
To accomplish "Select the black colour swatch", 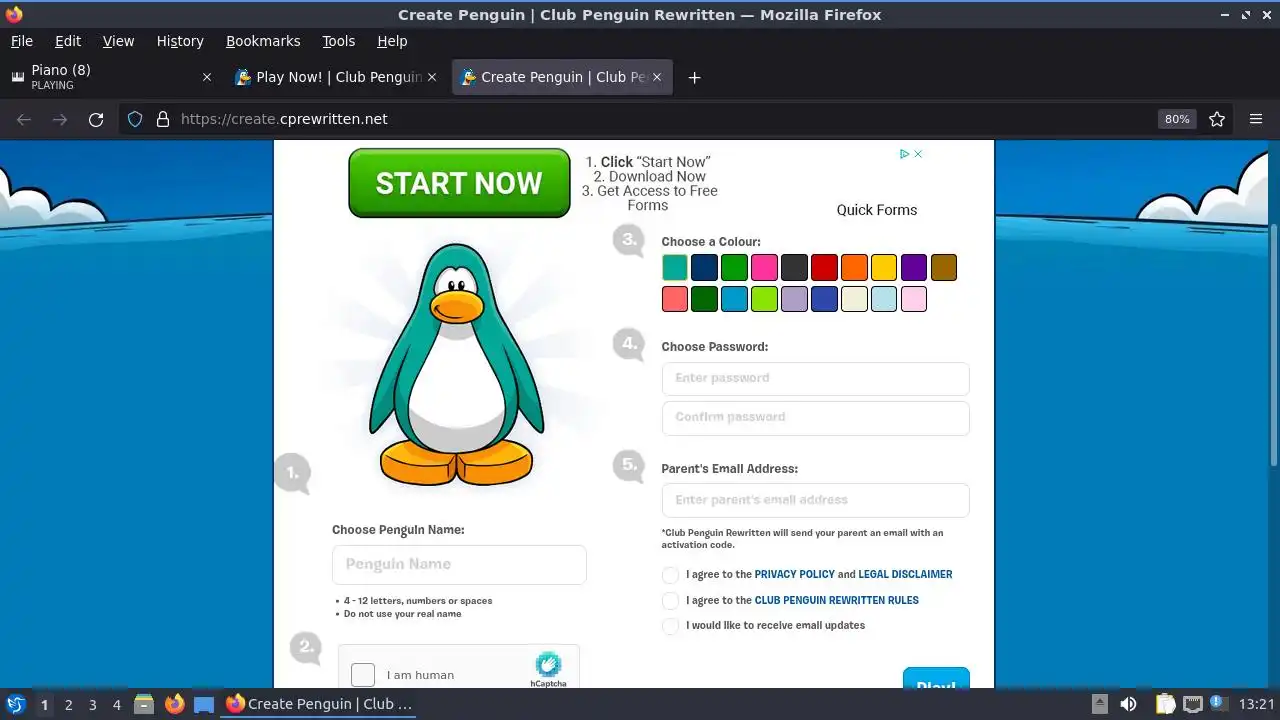I will (794, 268).
